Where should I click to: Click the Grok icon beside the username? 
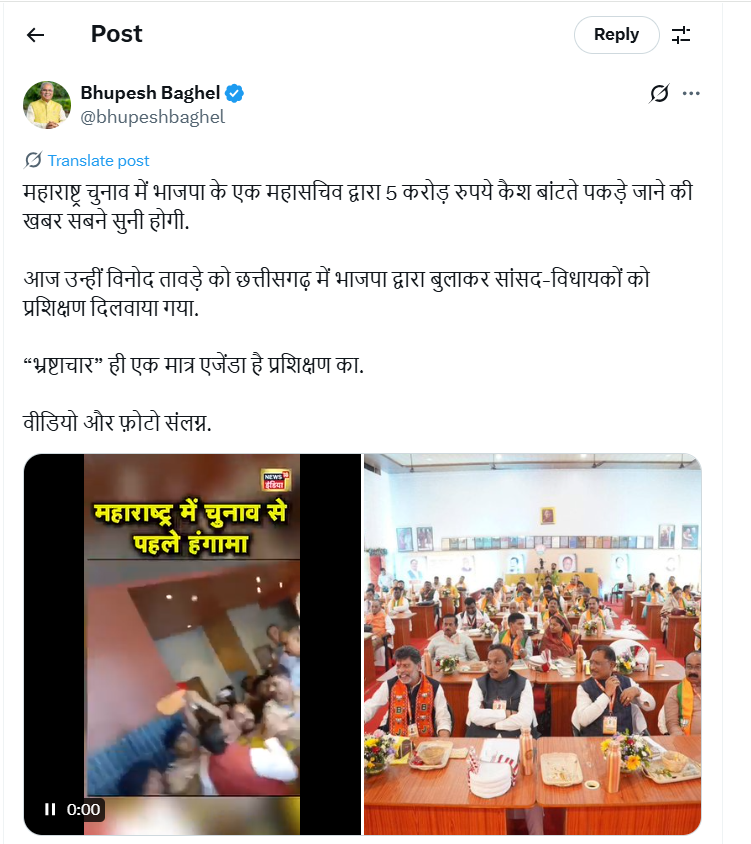659,93
